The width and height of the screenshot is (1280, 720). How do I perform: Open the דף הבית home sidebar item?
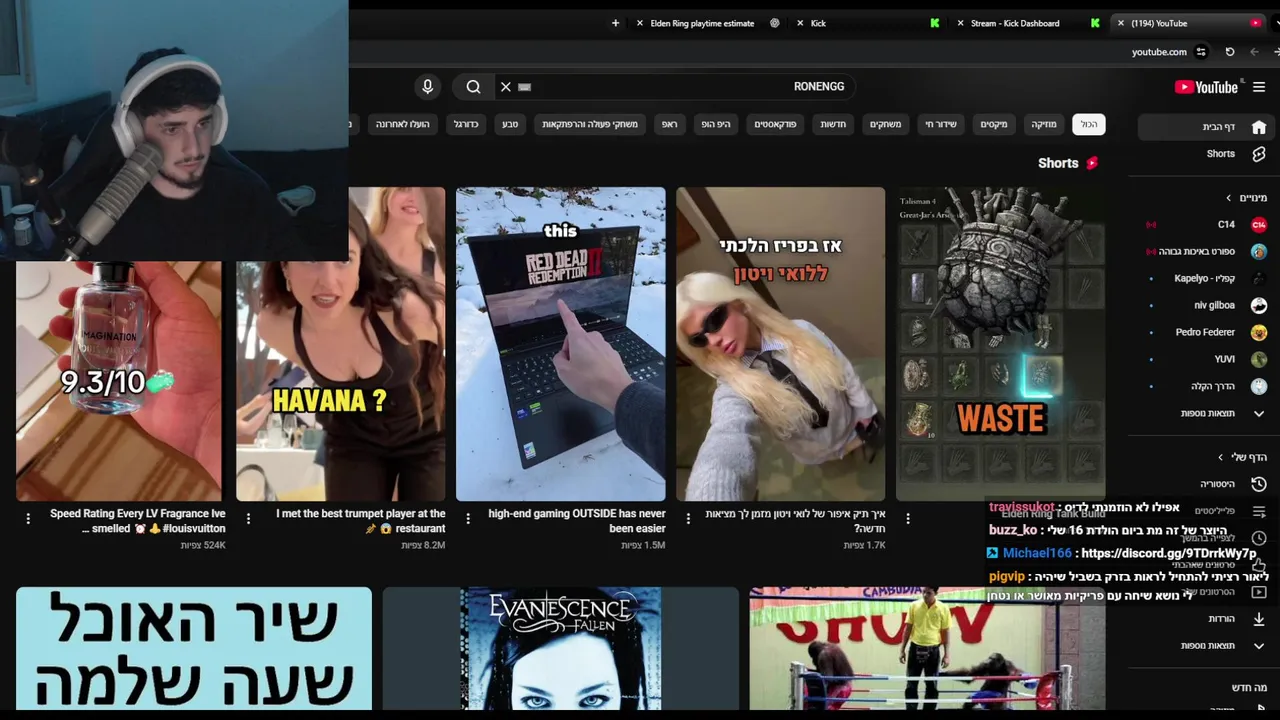(x=1205, y=127)
